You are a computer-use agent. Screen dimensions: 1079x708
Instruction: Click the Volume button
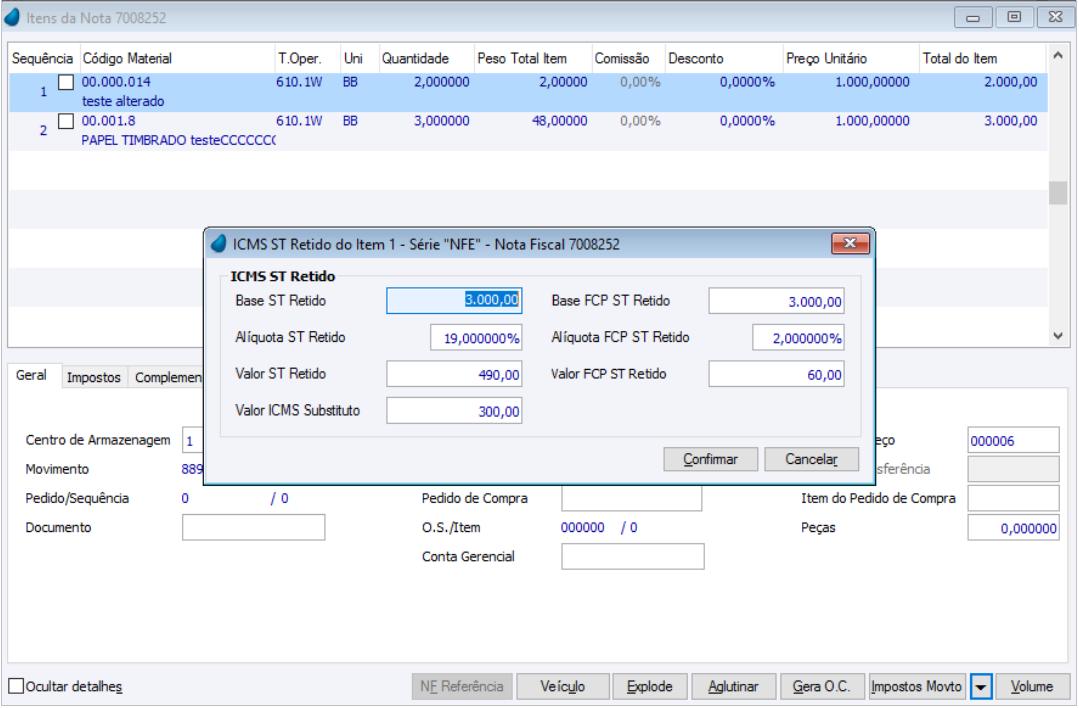pyautogui.click(x=1032, y=687)
